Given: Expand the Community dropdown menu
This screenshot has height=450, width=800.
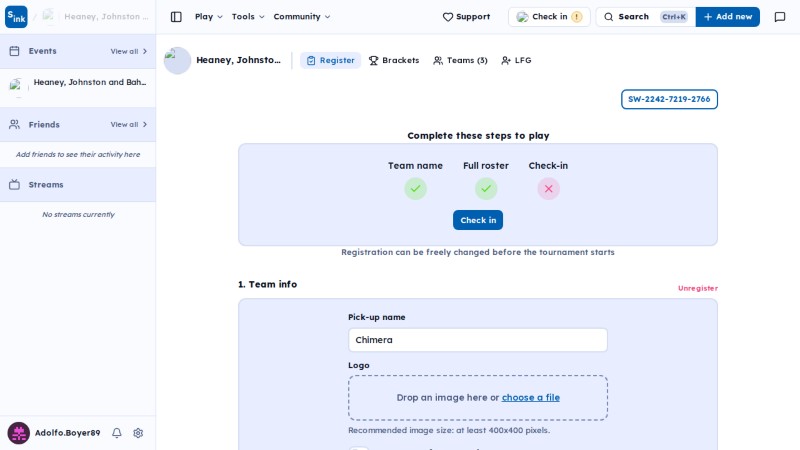Looking at the screenshot, I should pyautogui.click(x=302, y=17).
